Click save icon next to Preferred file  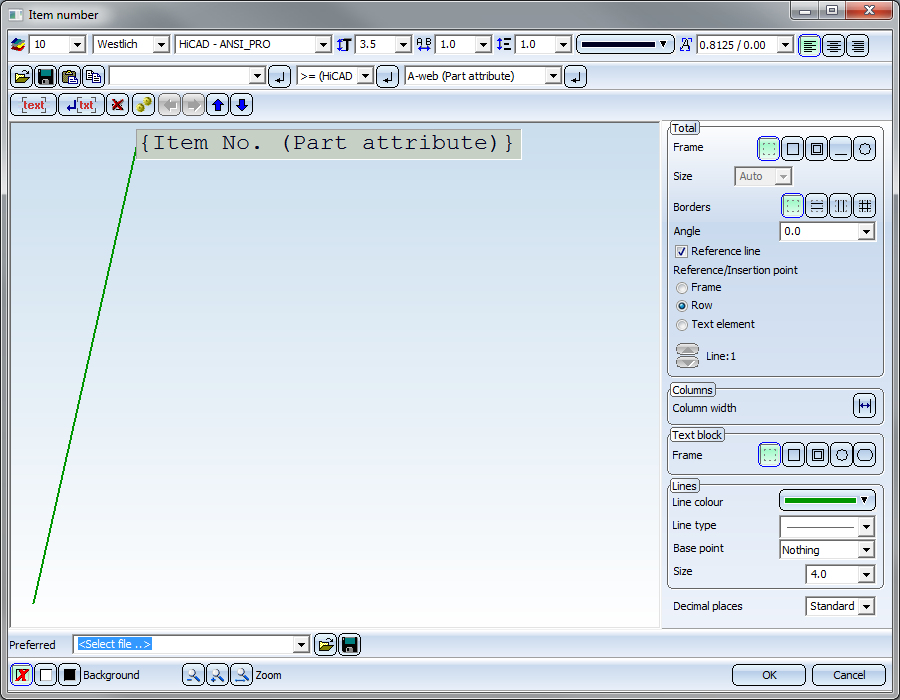(x=349, y=645)
